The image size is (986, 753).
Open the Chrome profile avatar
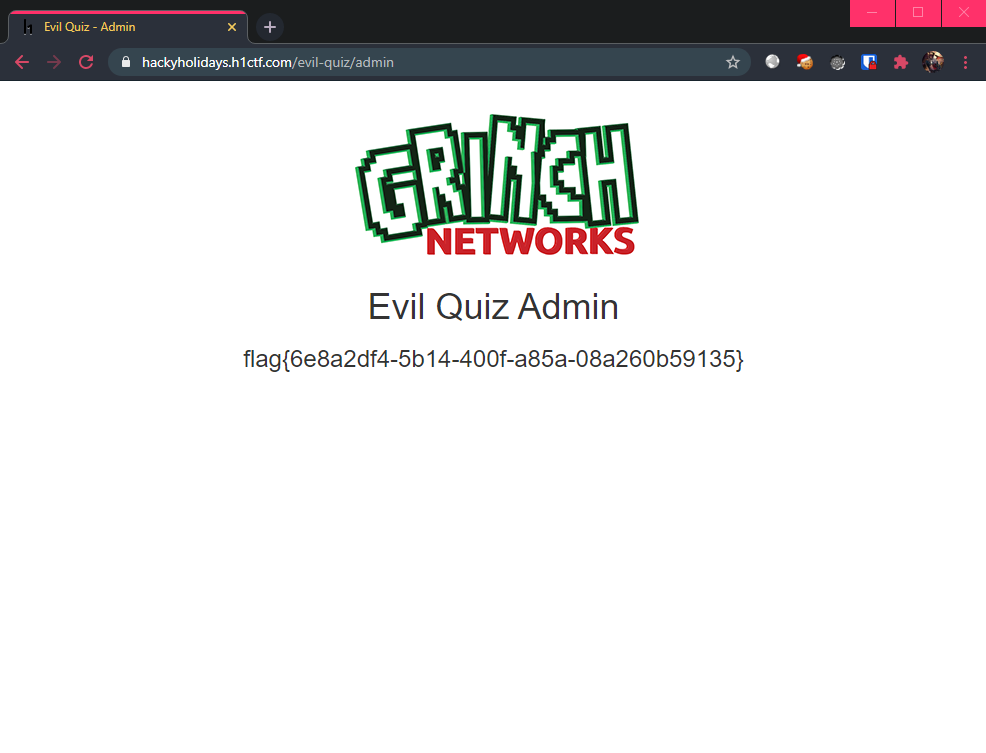coord(933,62)
